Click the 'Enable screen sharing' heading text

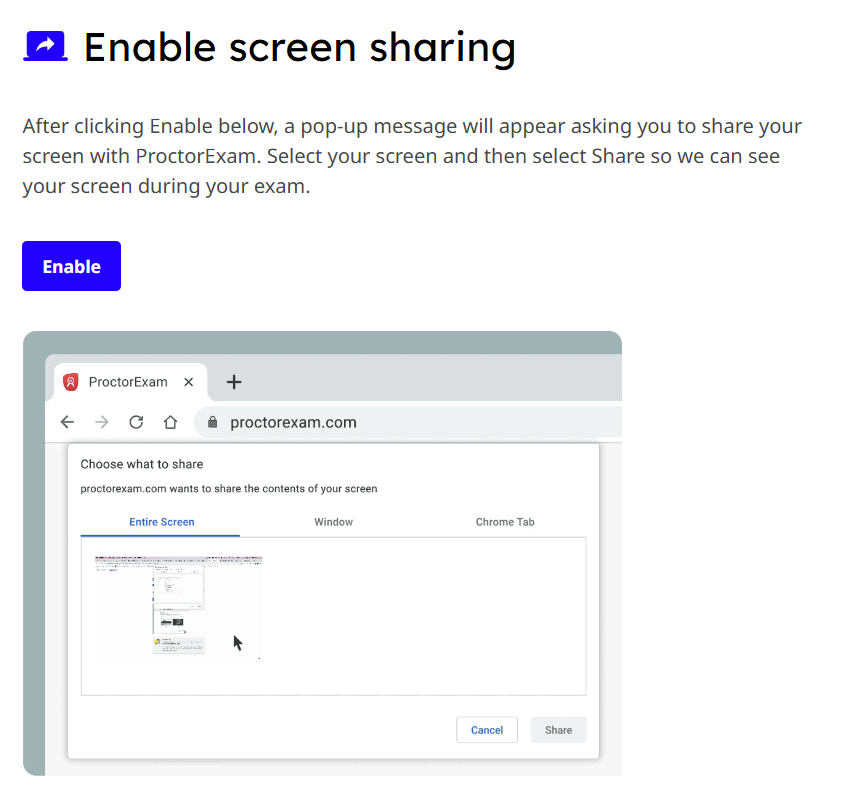[x=299, y=47]
